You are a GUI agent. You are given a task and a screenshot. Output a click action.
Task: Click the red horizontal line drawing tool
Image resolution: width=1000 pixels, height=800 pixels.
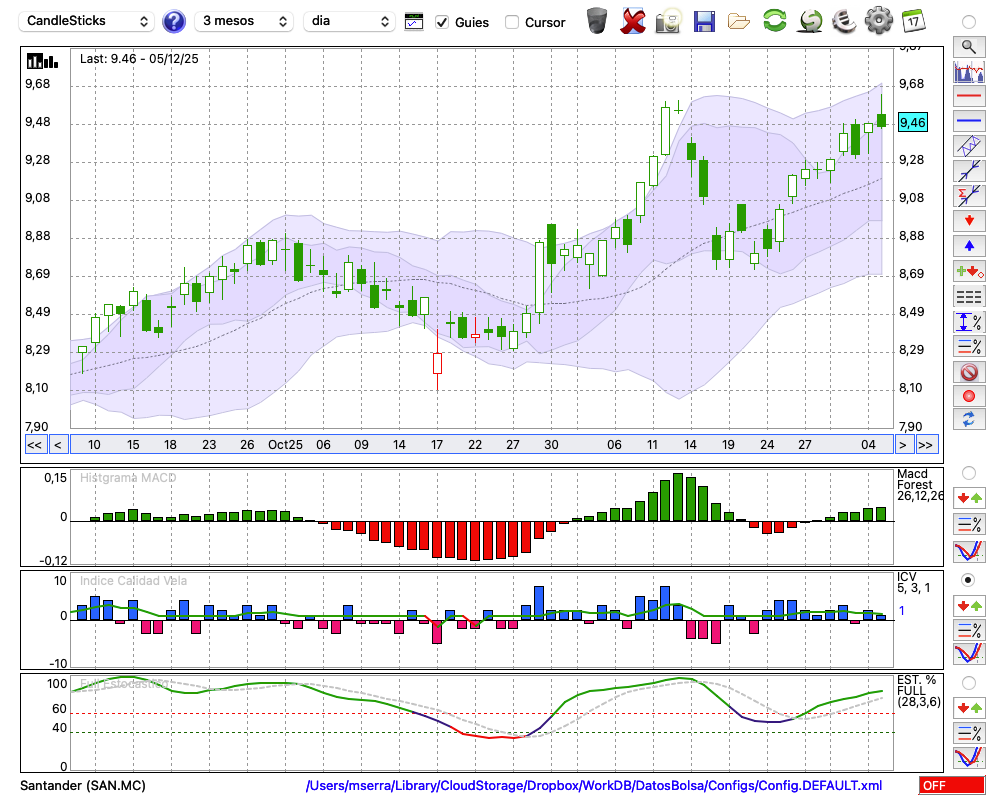968,97
